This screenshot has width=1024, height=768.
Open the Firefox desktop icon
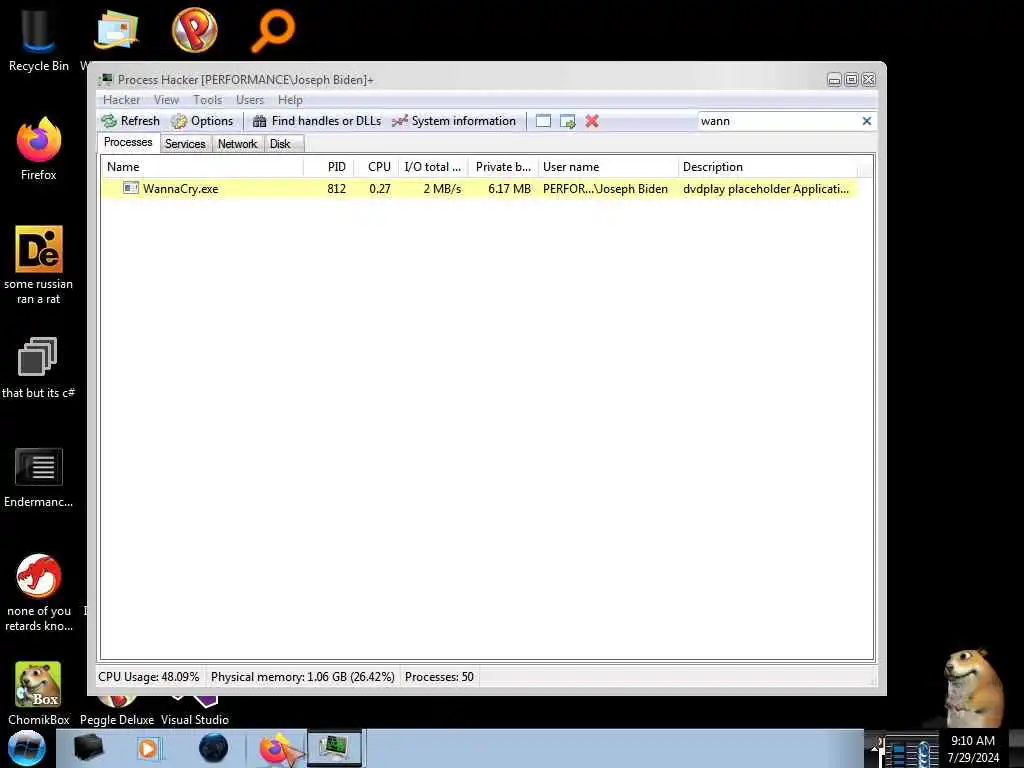click(39, 148)
